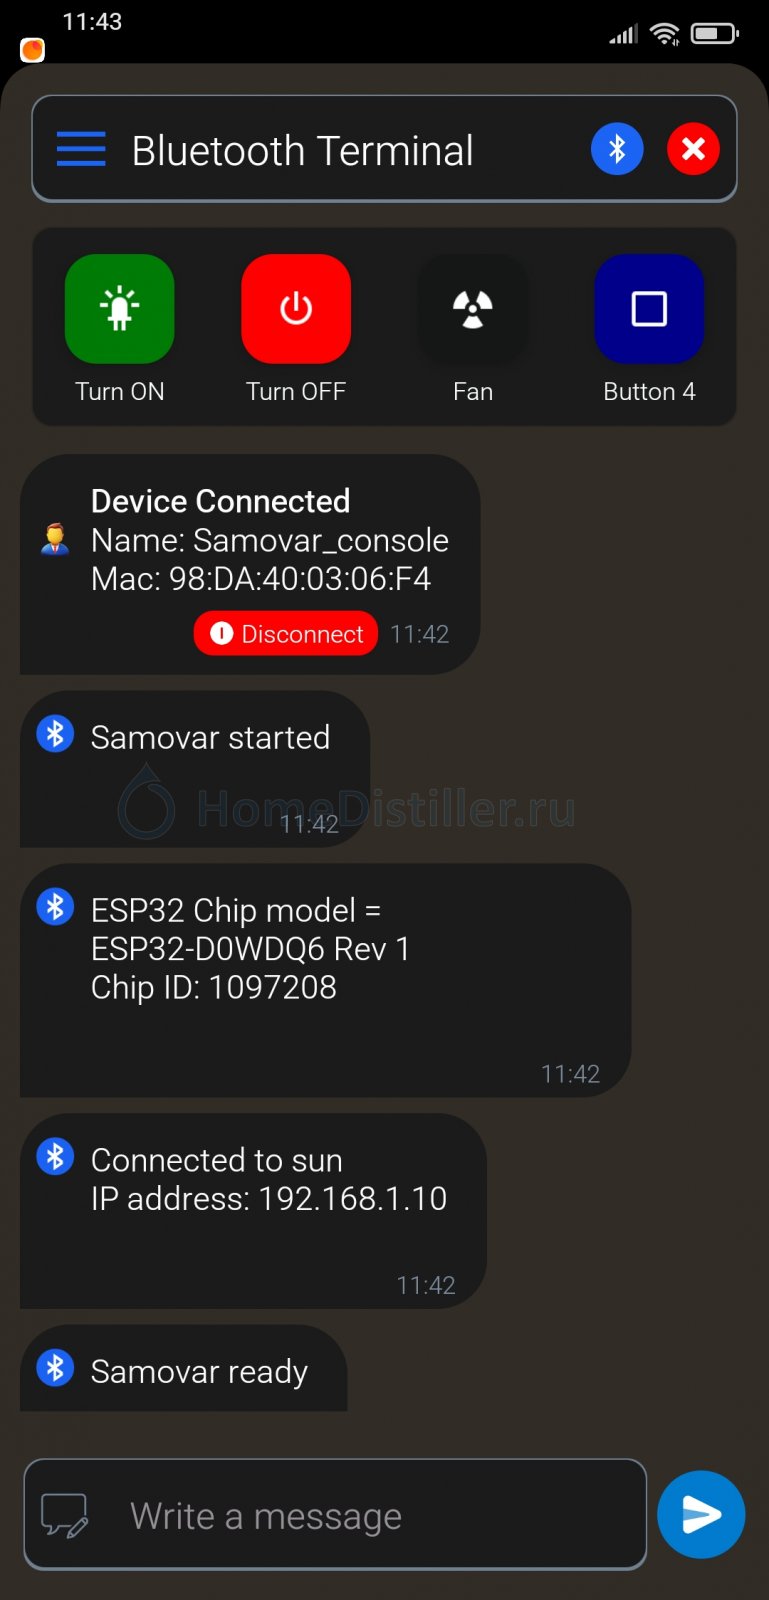Select the ESP32 Chip model message
Image resolution: width=769 pixels, height=1600 pixels.
[x=325, y=980]
